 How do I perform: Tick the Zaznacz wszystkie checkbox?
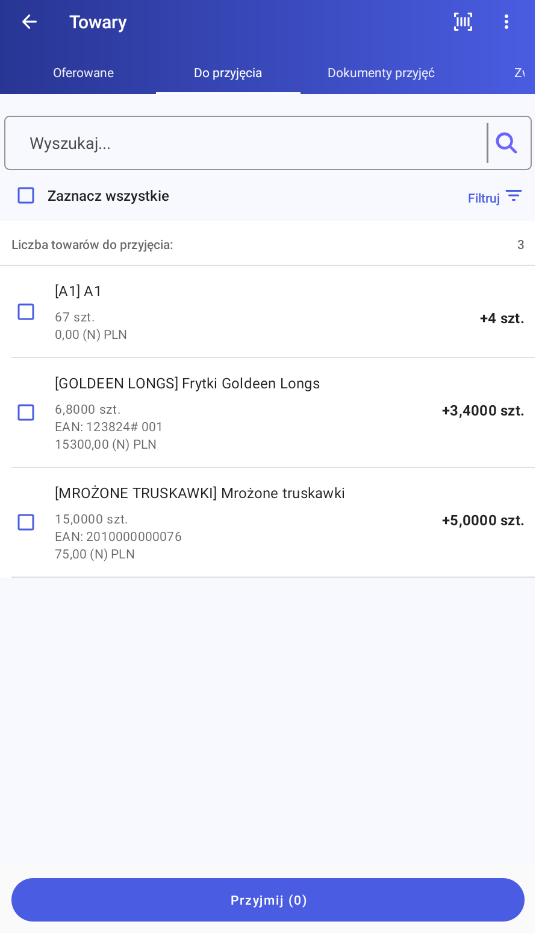[x=26, y=195]
